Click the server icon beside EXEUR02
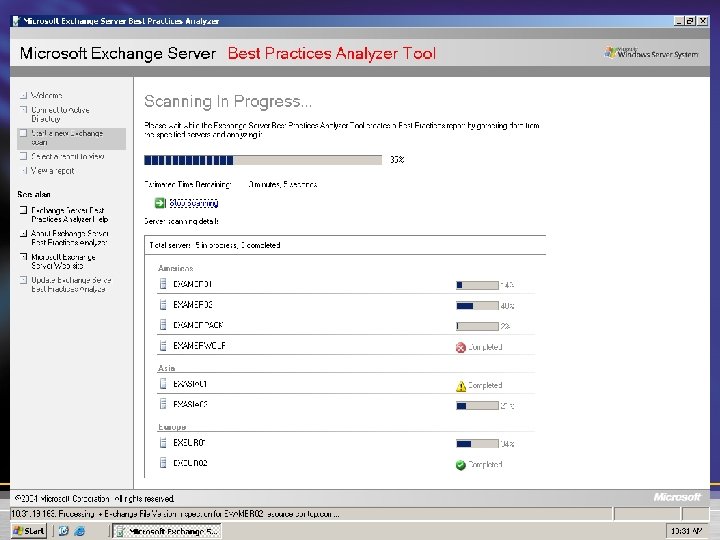720x540 pixels. coord(163,463)
